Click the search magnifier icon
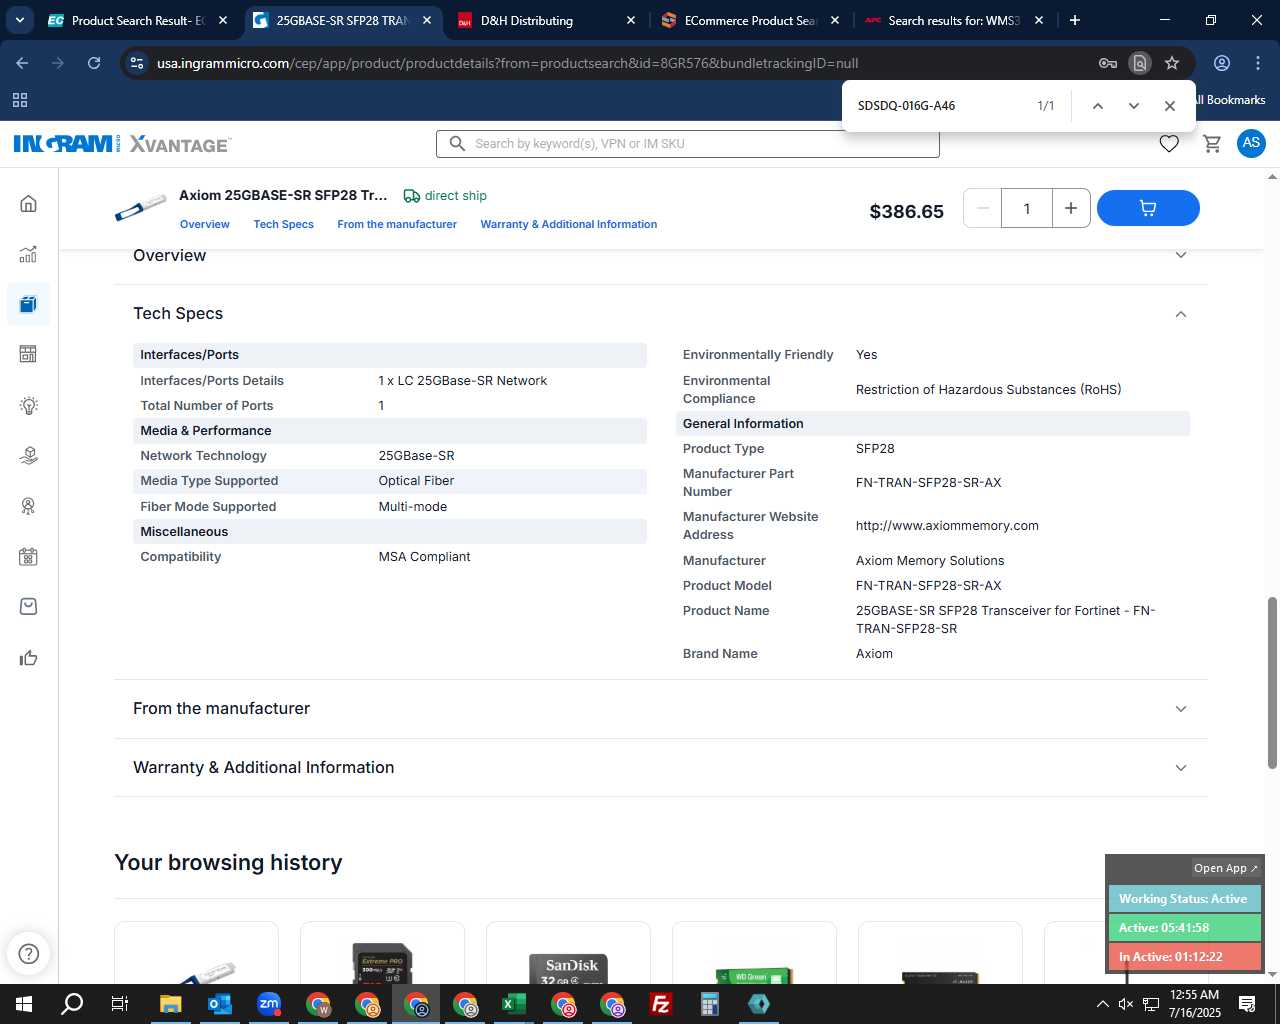The height and width of the screenshot is (1024, 1280). coord(457,144)
